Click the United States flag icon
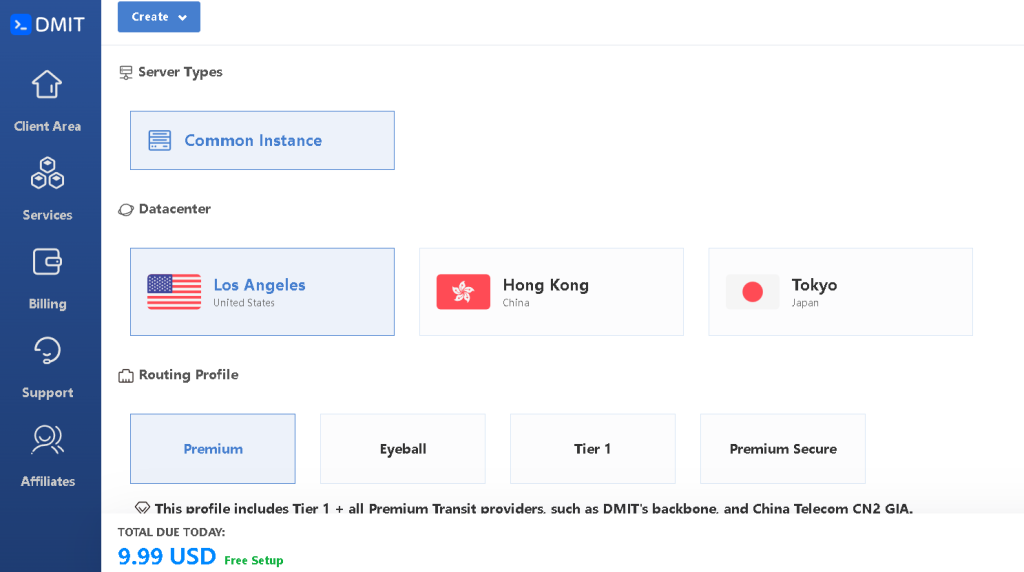Screen dimensions: 1024x572 click(x=174, y=292)
